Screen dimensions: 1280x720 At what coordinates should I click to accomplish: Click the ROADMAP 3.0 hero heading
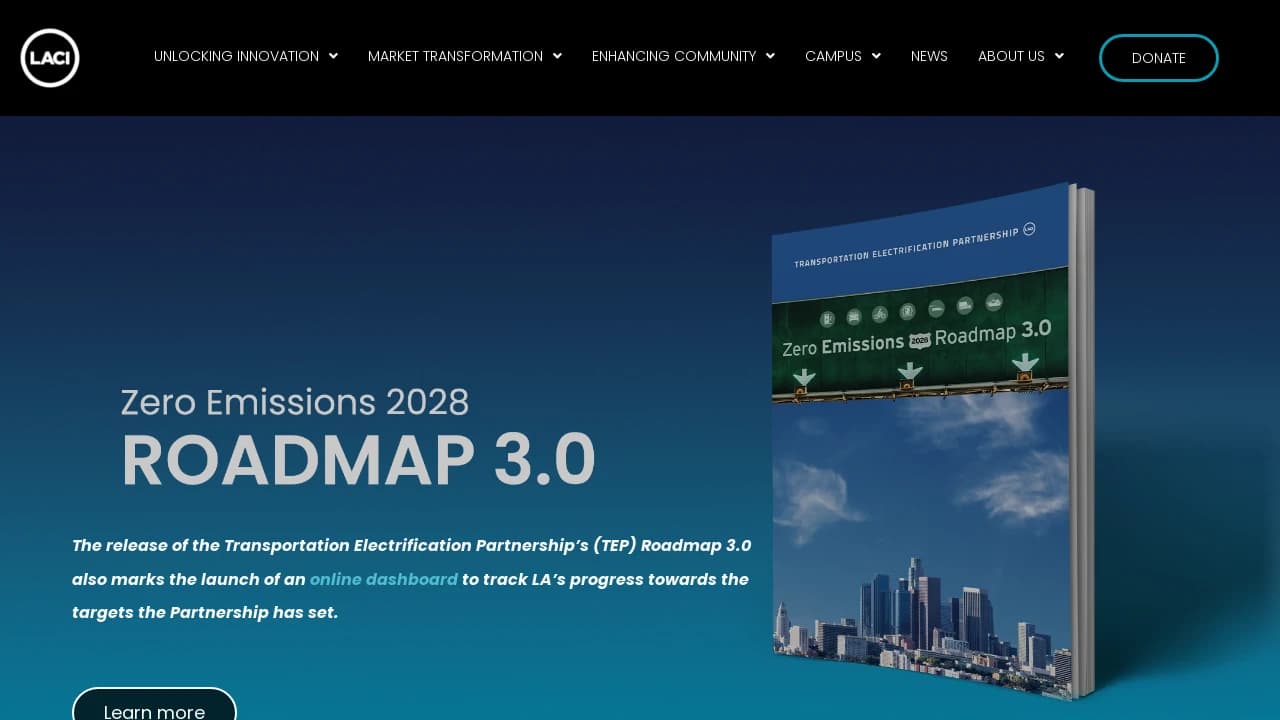tap(358, 460)
